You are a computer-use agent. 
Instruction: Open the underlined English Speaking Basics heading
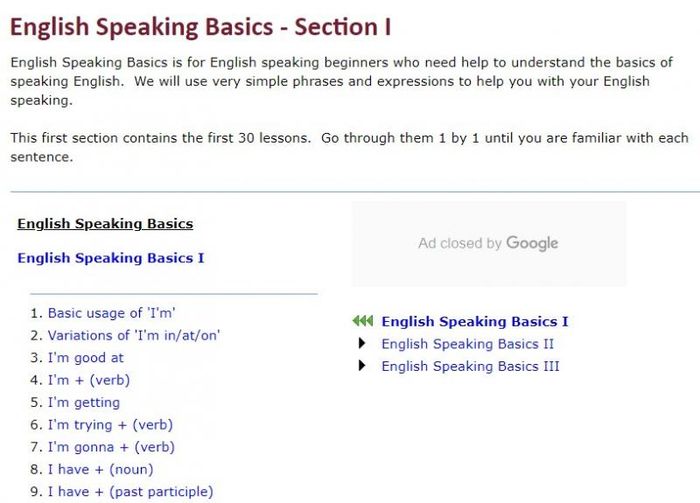point(105,223)
